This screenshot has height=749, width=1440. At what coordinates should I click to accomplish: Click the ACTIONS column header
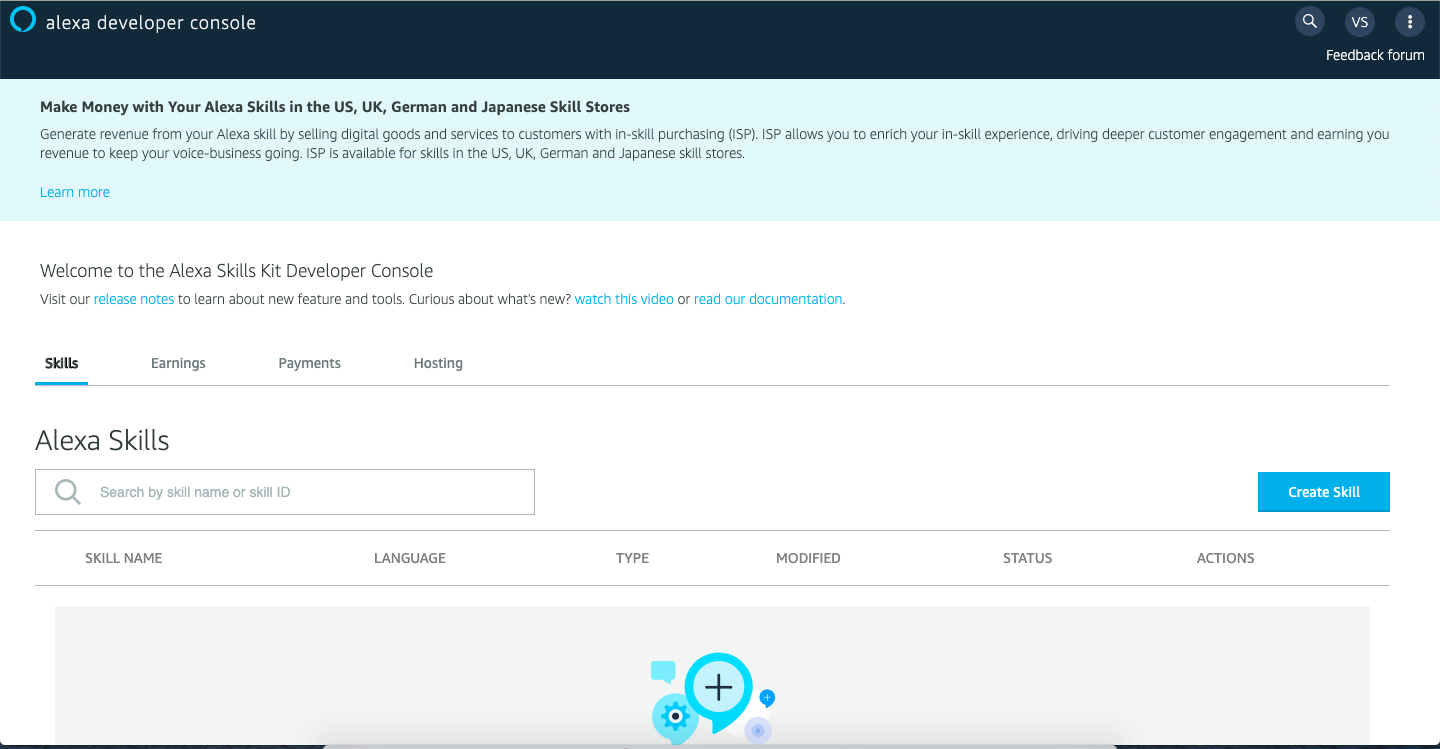tap(1226, 558)
